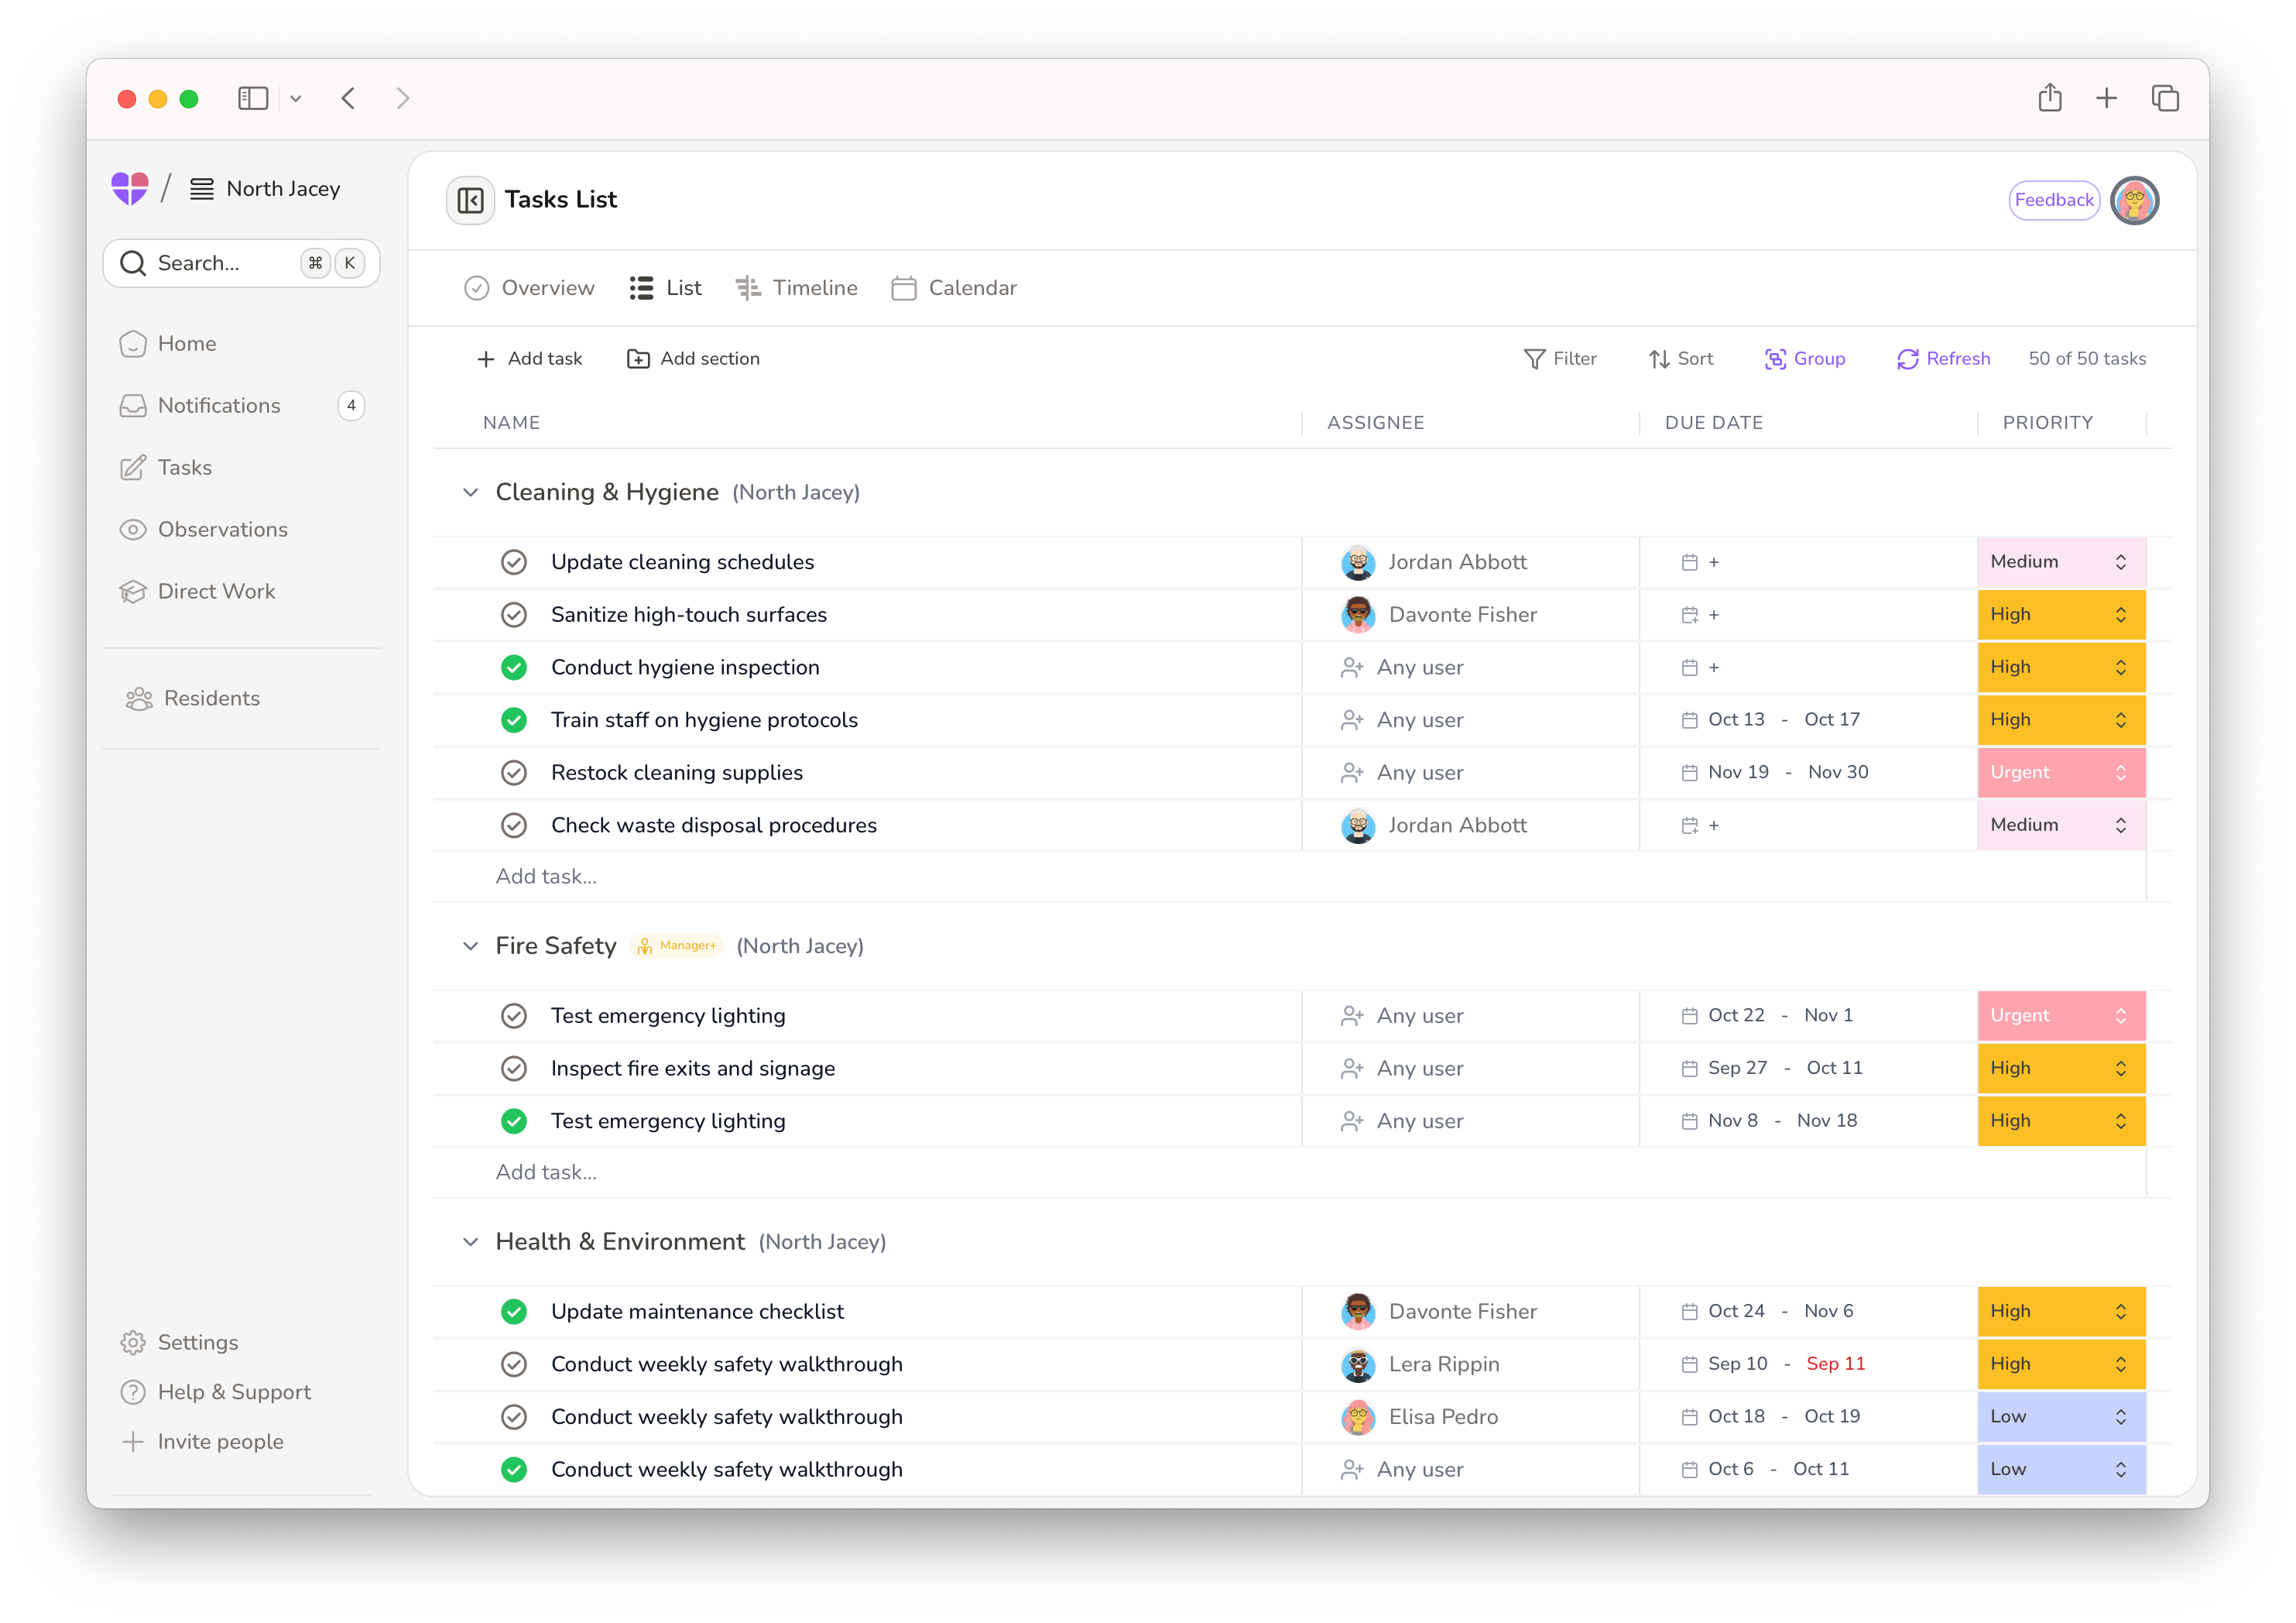This screenshot has height=1623, width=2296.
Task: Switch to the Timeline tab
Action: pos(797,288)
